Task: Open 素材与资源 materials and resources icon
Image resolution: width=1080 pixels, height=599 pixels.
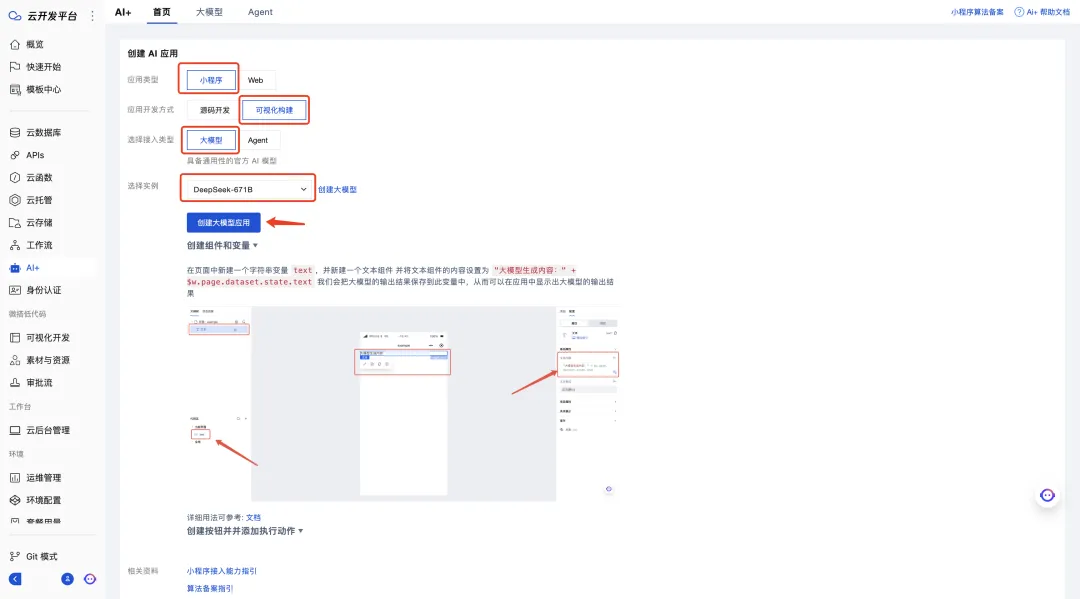Action: 14,360
